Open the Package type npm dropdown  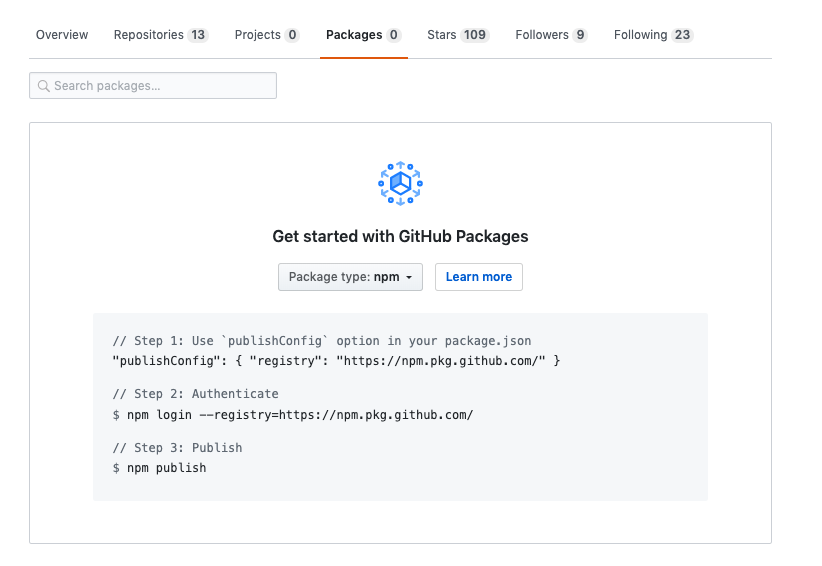tap(350, 277)
